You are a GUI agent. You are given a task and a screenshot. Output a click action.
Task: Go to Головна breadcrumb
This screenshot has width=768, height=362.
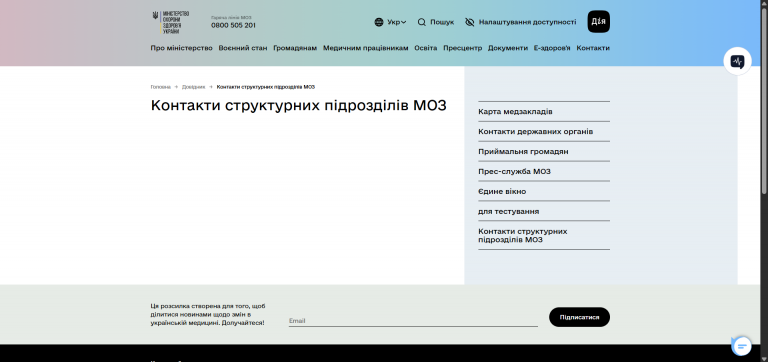coord(161,87)
